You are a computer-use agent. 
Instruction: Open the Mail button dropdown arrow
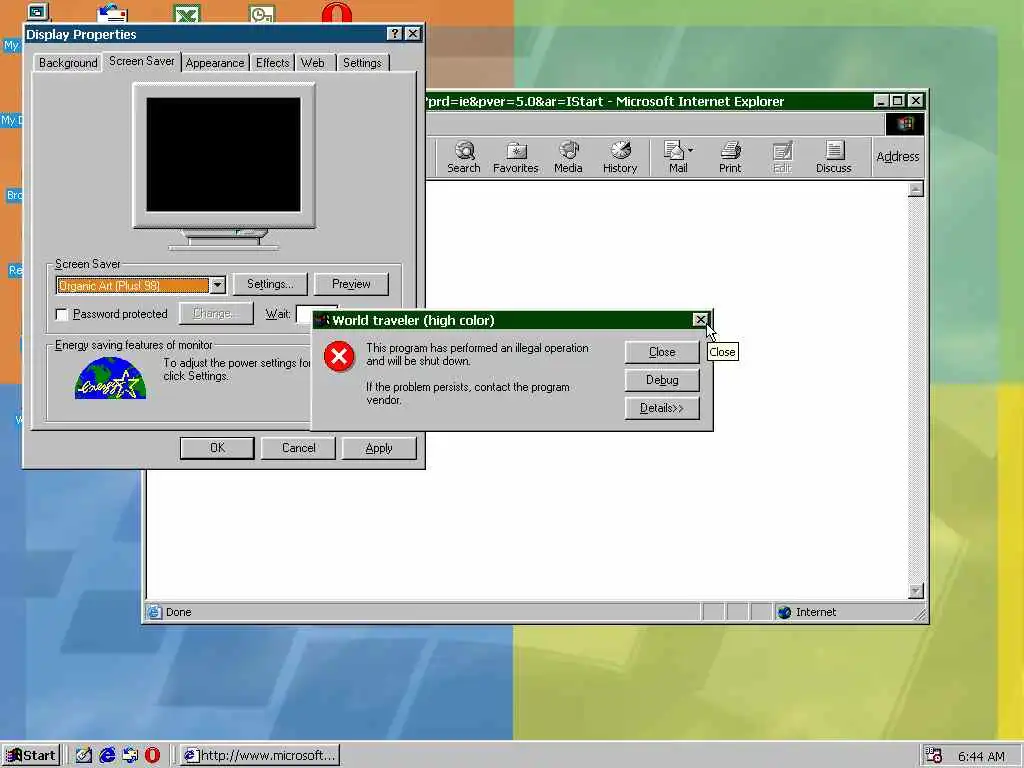690,150
